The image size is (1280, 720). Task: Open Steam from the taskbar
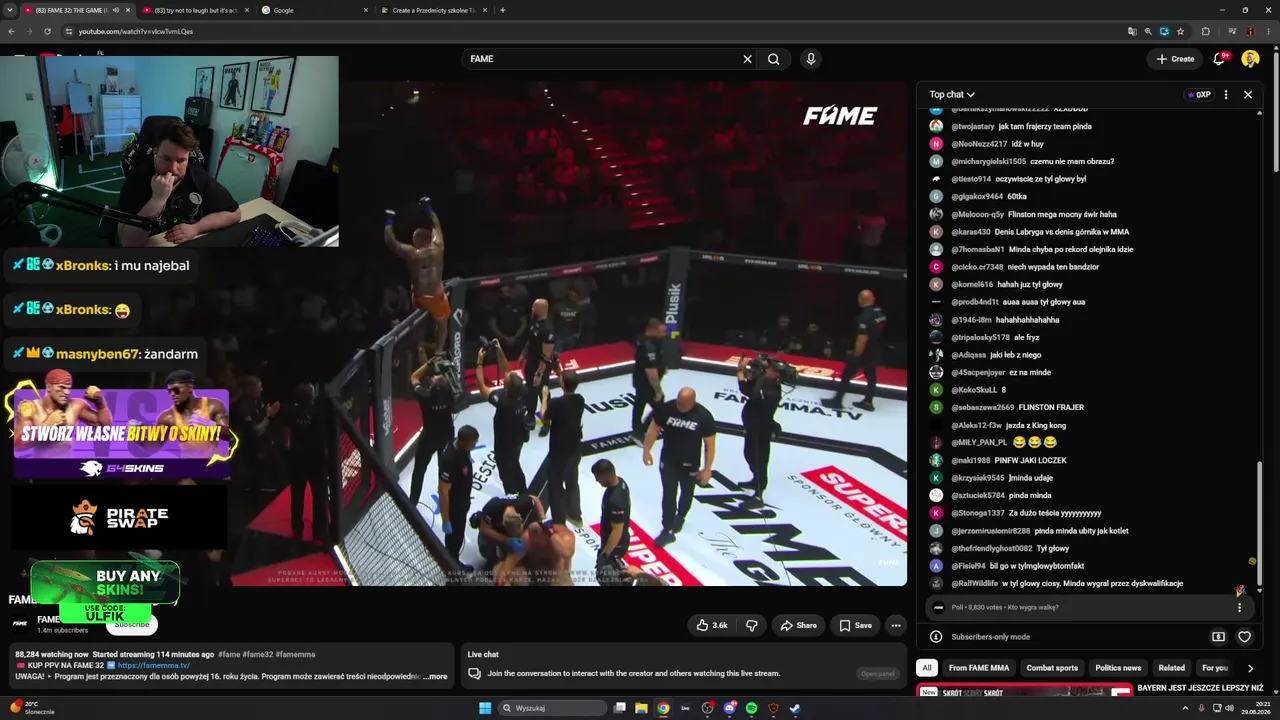pos(795,708)
